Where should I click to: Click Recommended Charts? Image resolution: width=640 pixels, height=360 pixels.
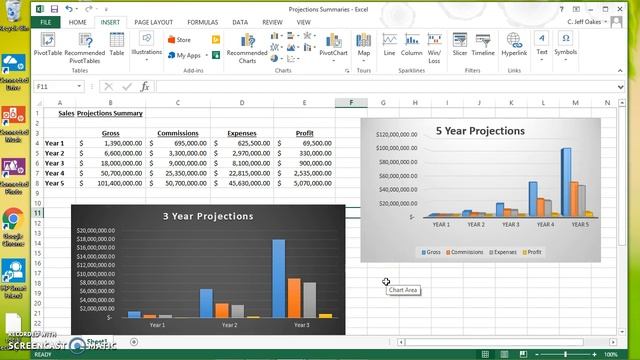tap(247, 48)
